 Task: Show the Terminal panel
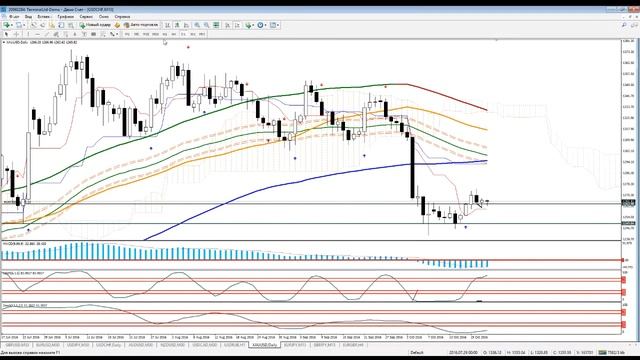(x=61, y=25)
